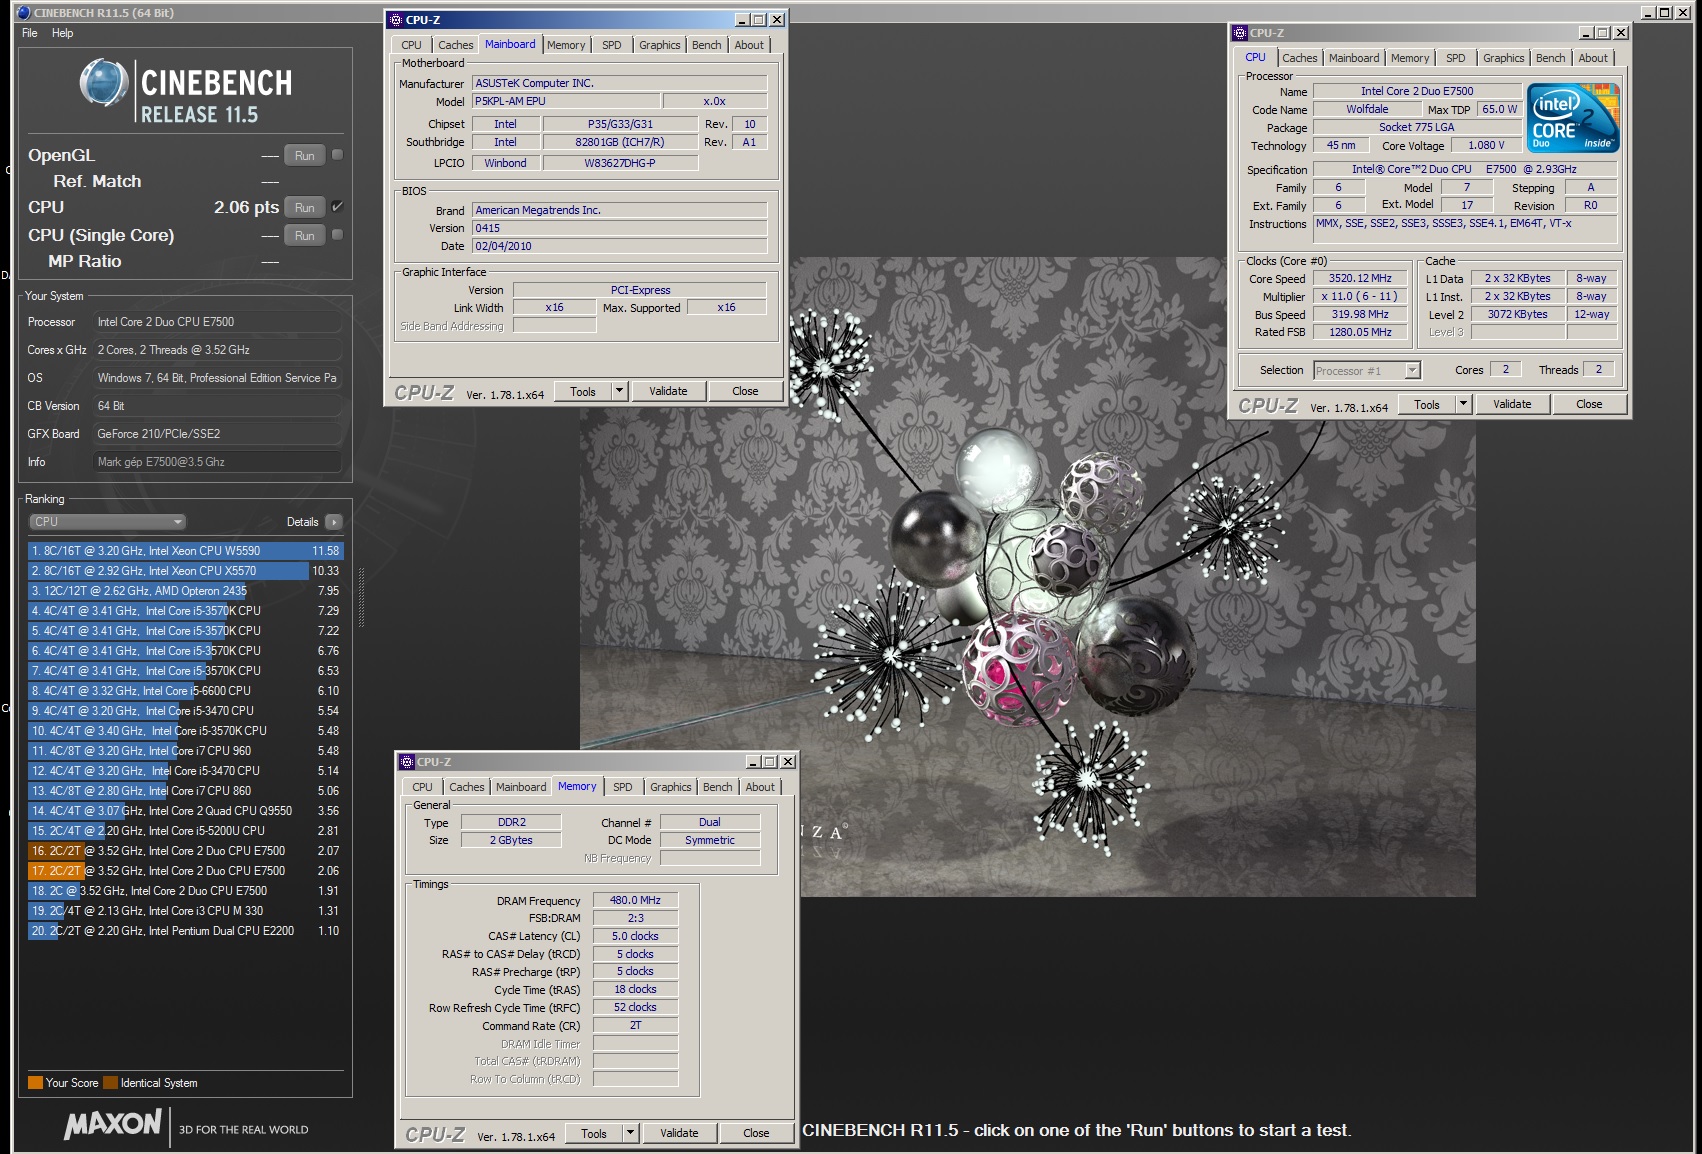Select ranking row Intel Core i7 CPU 960
The image size is (1702, 1154).
click(185, 751)
